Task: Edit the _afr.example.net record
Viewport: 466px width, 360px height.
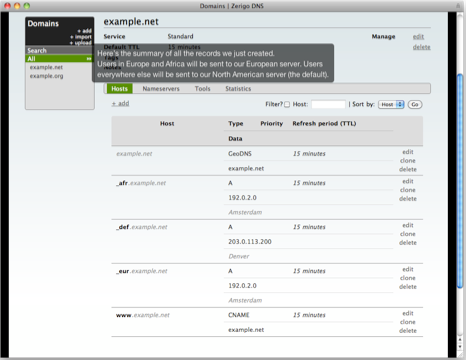Action: point(408,181)
